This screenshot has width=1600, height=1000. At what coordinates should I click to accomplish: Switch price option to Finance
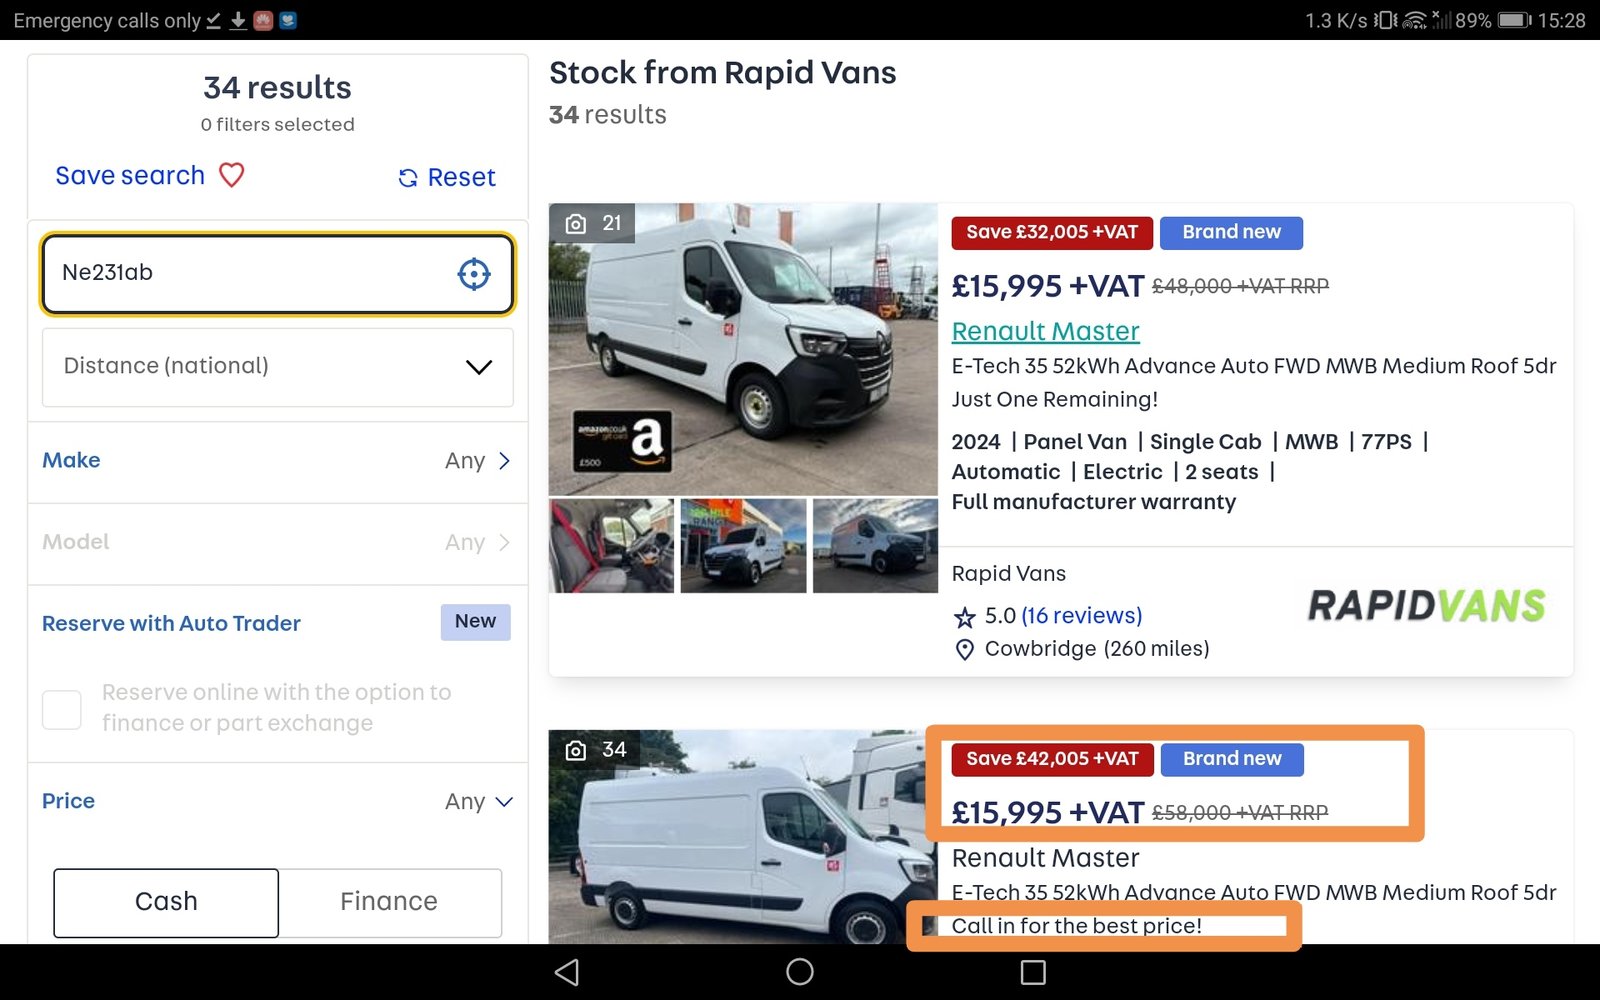click(x=390, y=902)
